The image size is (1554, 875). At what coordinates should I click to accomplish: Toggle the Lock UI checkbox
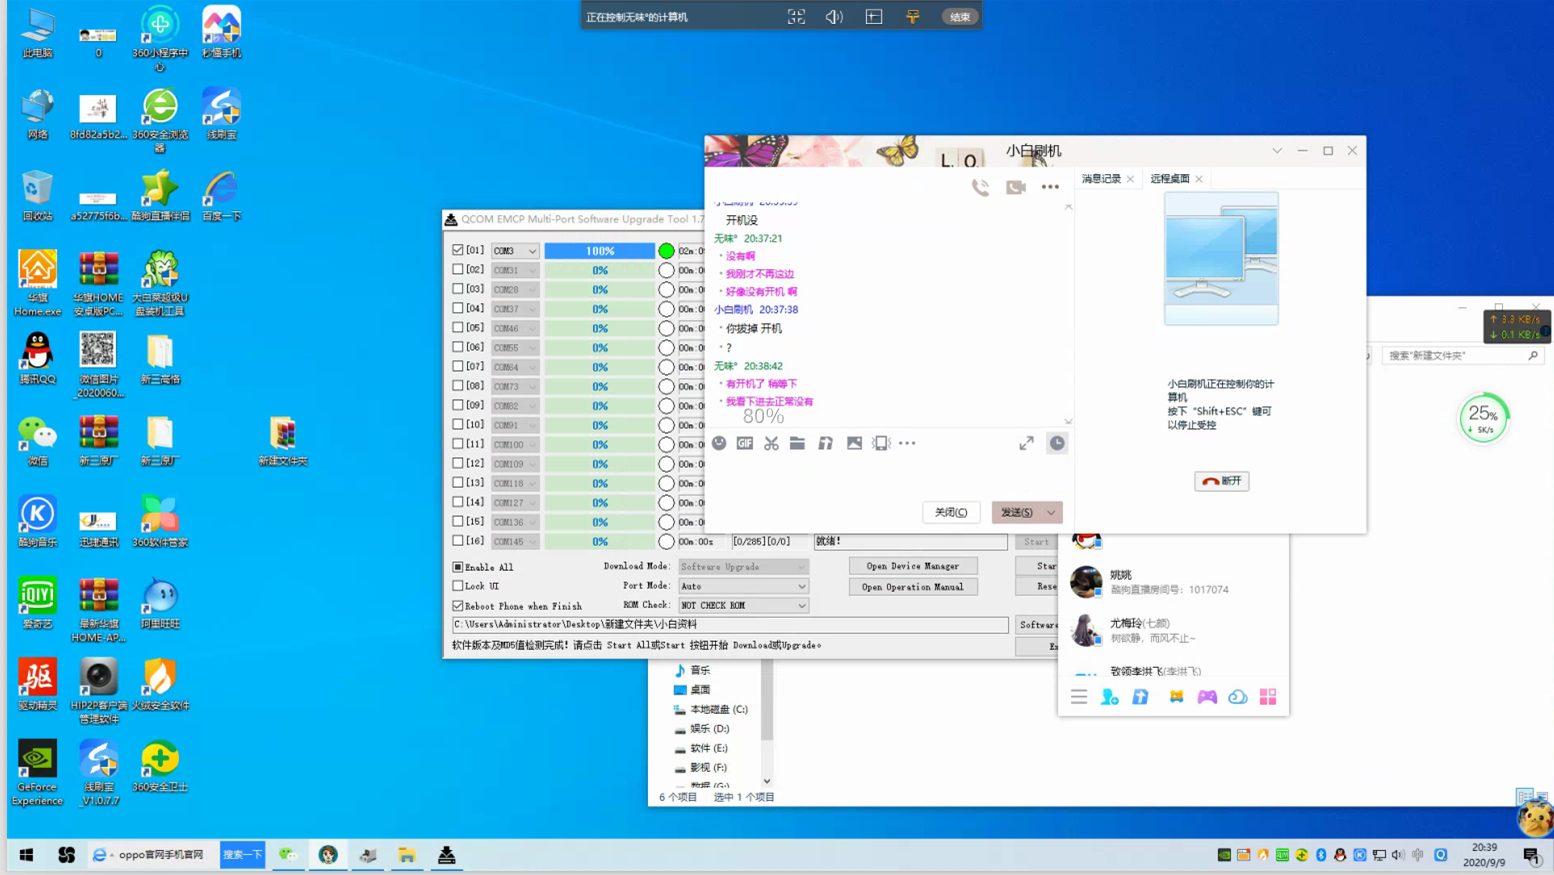pos(458,586)
